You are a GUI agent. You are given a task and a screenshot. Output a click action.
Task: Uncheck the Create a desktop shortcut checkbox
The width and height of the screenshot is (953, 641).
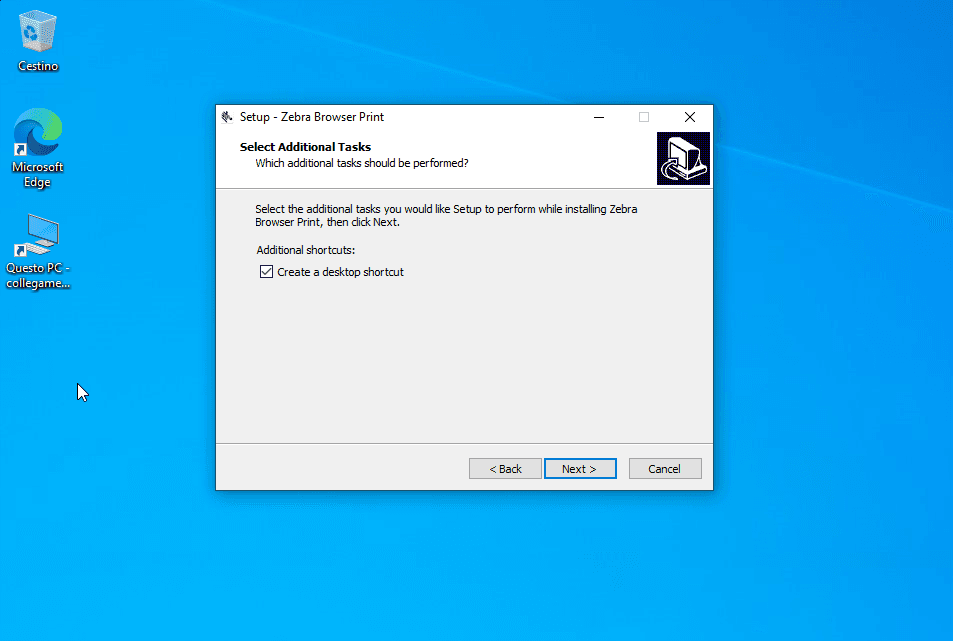(266, 272)
